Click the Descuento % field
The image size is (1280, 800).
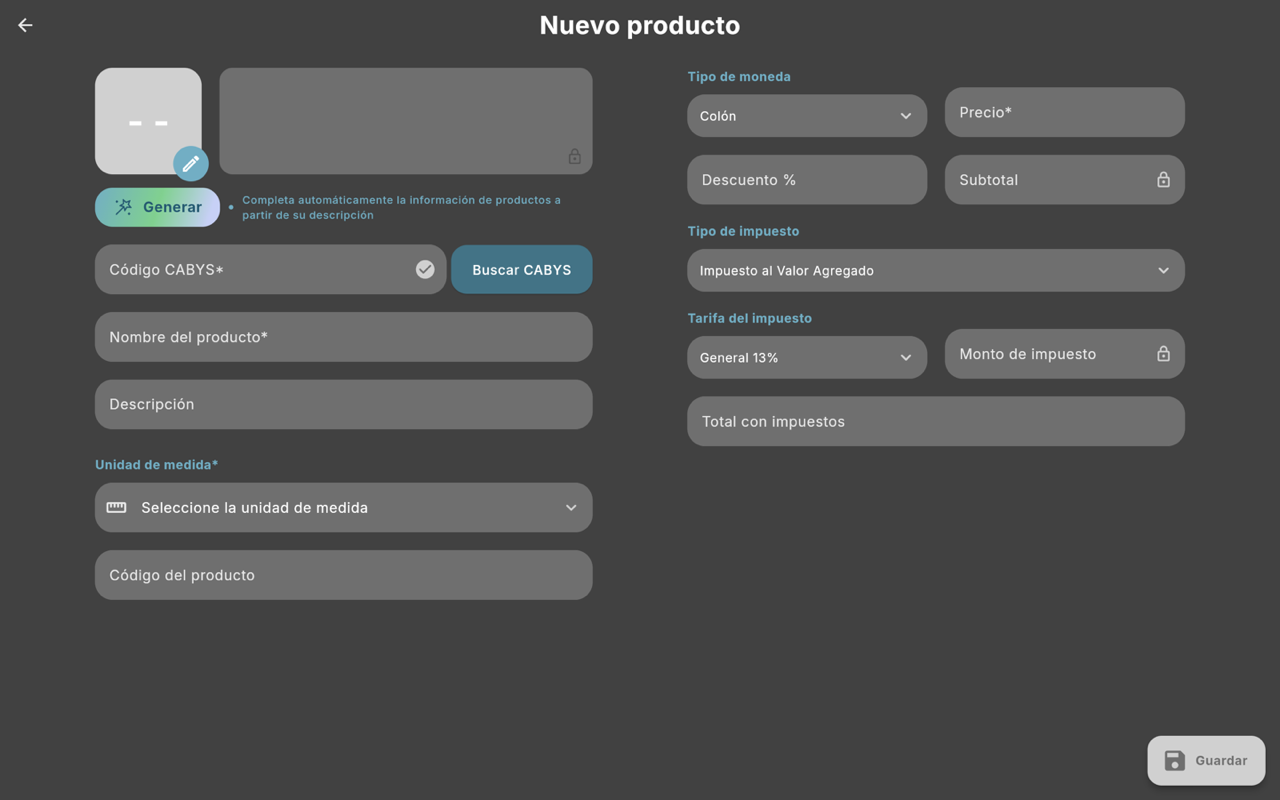click(807, 180)
